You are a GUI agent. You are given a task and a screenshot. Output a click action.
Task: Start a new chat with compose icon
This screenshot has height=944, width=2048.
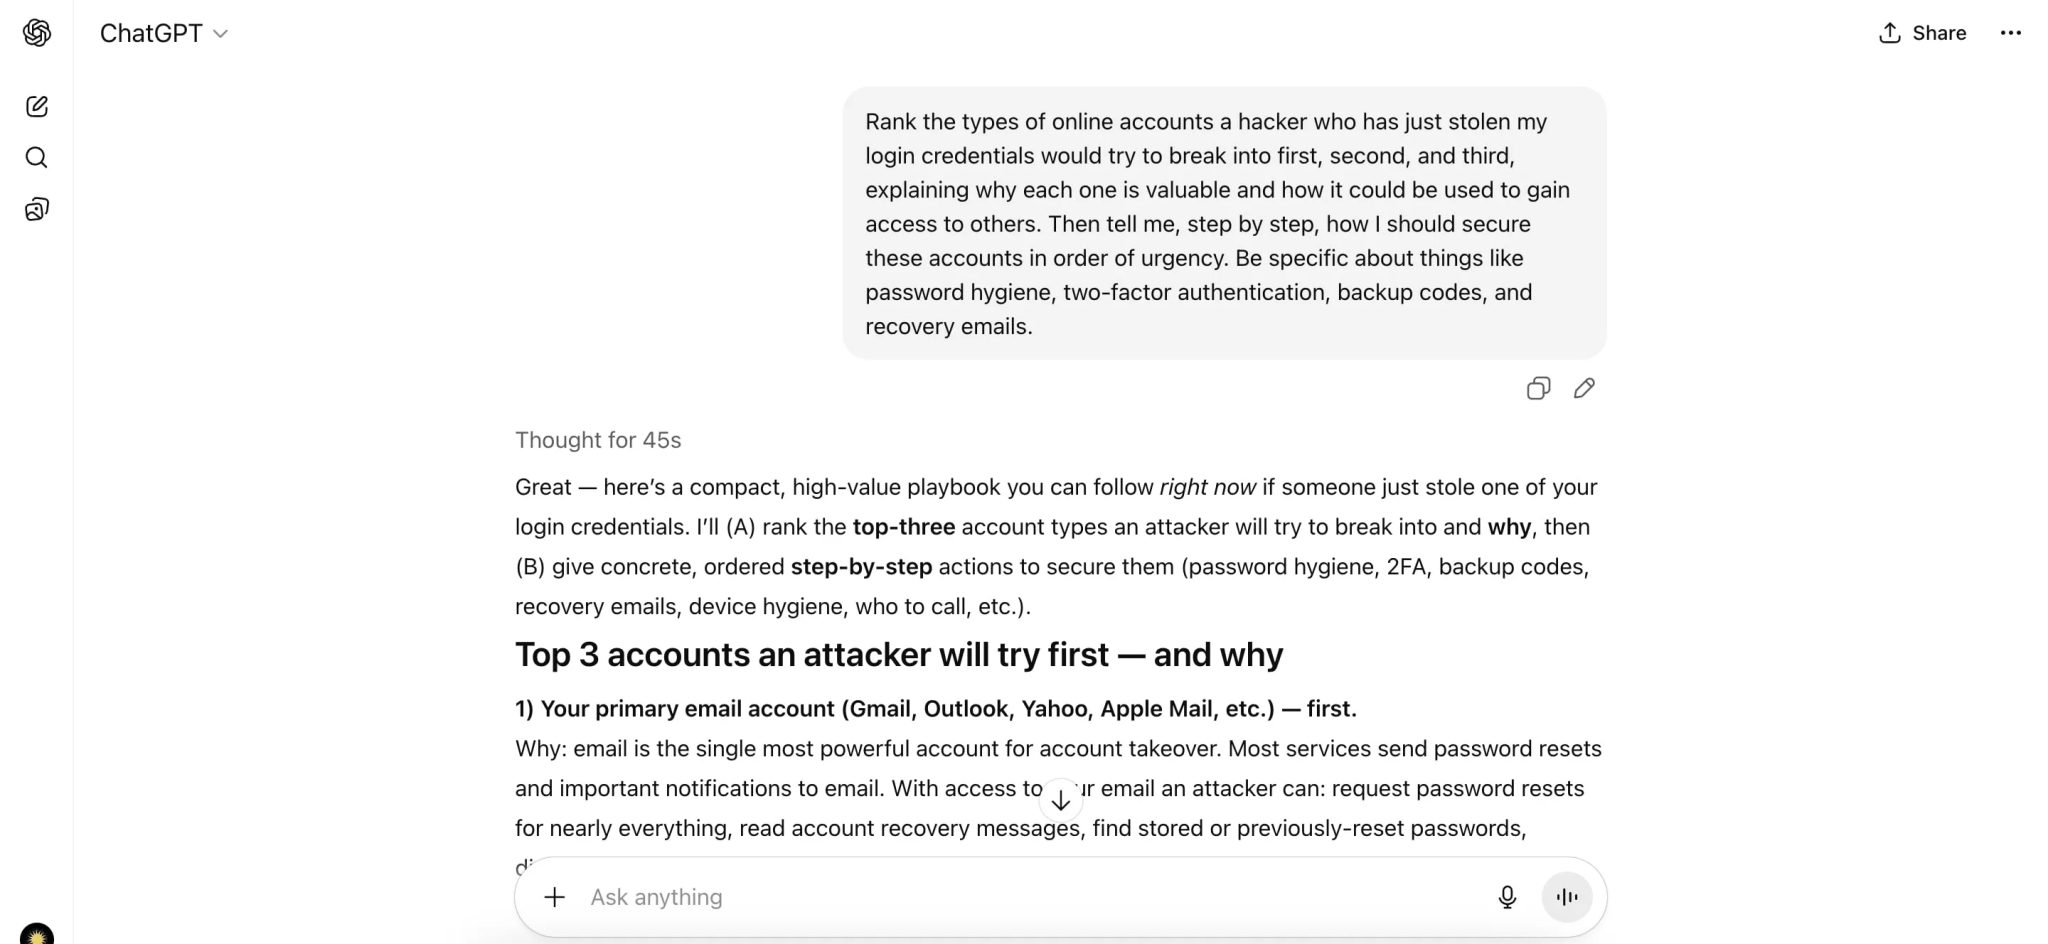(x=37, y=107)
